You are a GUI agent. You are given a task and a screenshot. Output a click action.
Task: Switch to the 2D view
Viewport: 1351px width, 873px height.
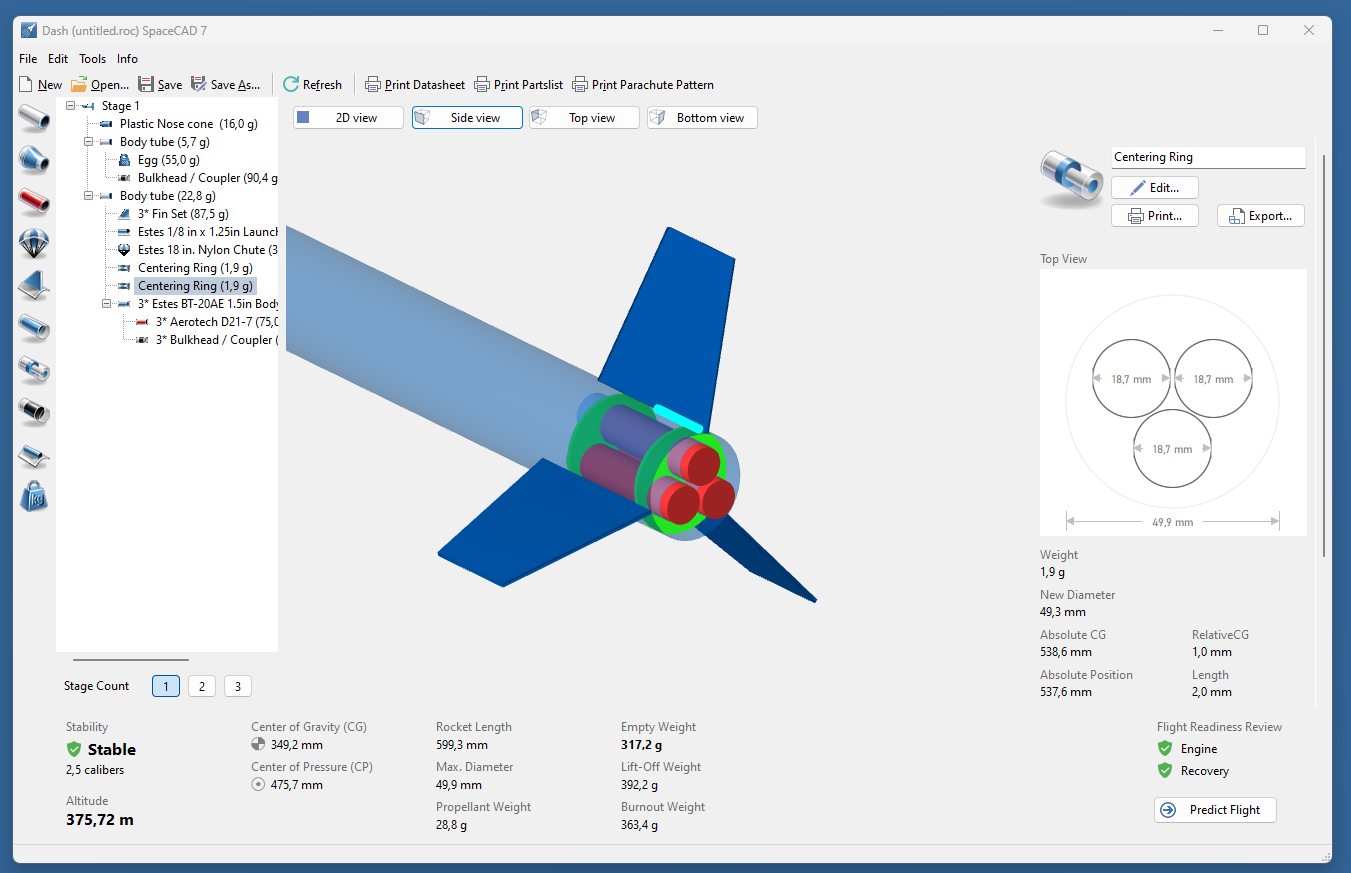pyautogui.click(x=348, y=118)
